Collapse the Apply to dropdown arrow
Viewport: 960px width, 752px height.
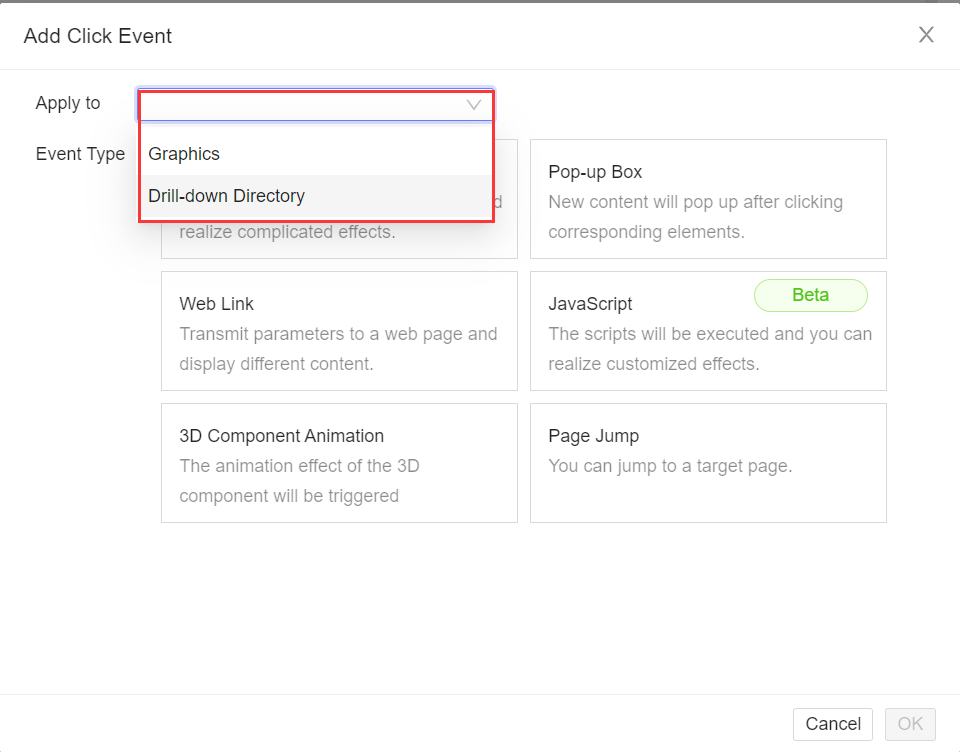point(473,105)
